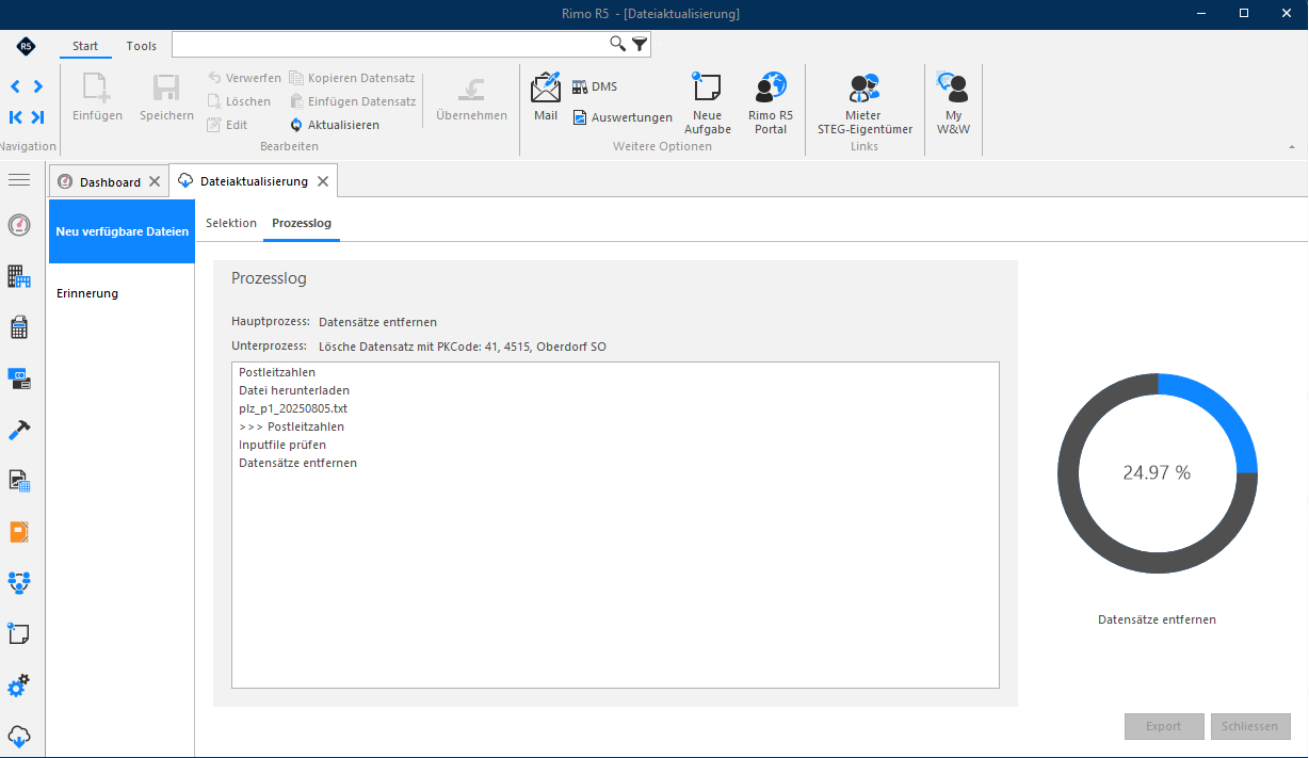The image size is (1309, 758).
Task: Collapse the ribbon with the arrow
Action: pyautogui.click(x=1291, y=147)
